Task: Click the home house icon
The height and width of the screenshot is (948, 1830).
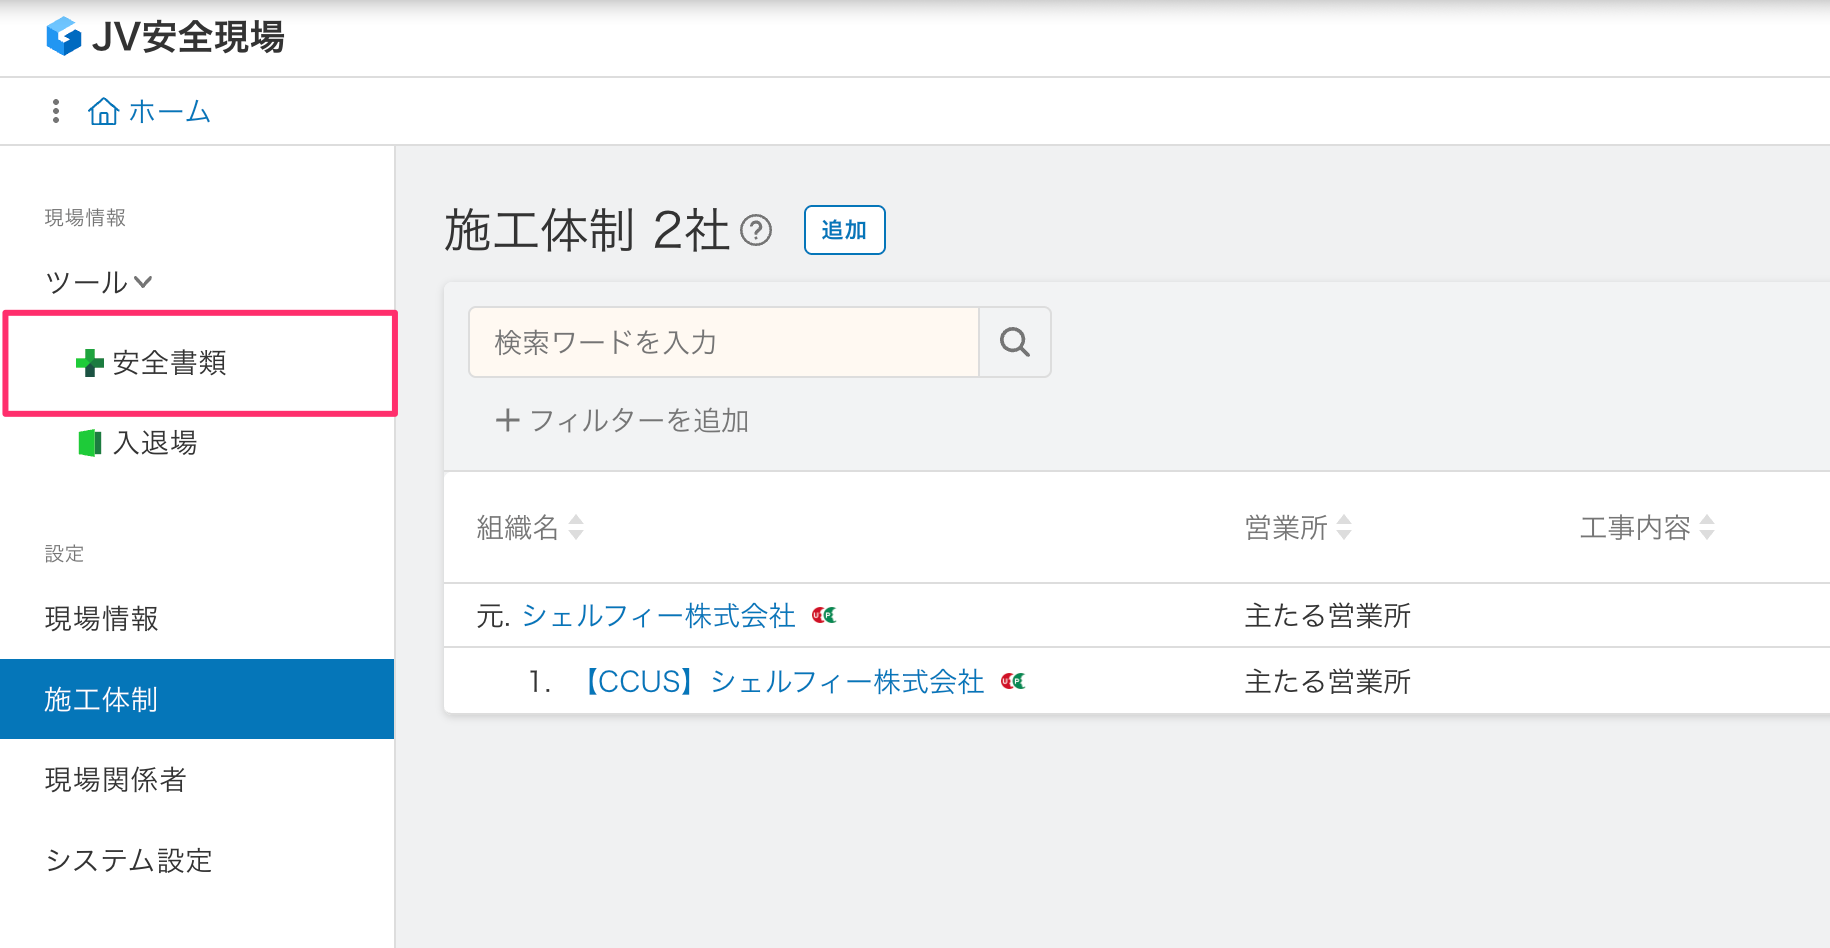Action: (103, 111)
